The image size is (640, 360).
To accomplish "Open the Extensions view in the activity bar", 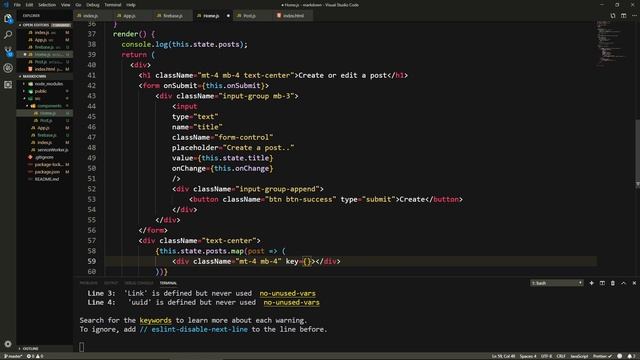I will [x=8, y=84].
